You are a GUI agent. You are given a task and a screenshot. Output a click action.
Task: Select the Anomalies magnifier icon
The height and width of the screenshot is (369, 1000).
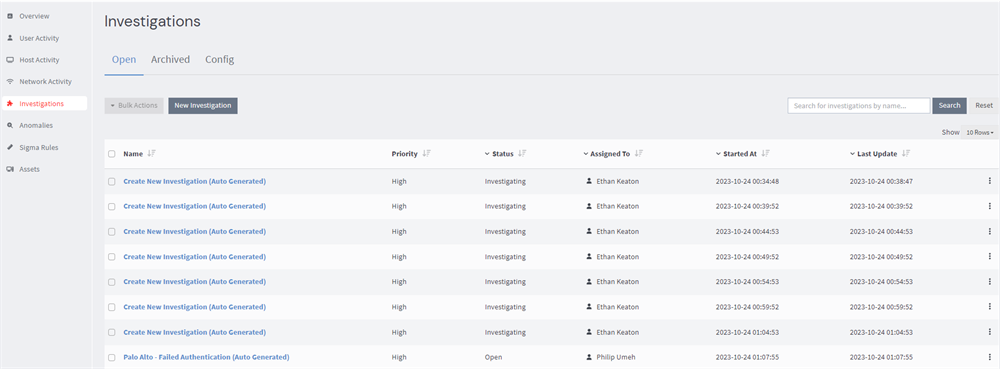(x=10, y=126)
